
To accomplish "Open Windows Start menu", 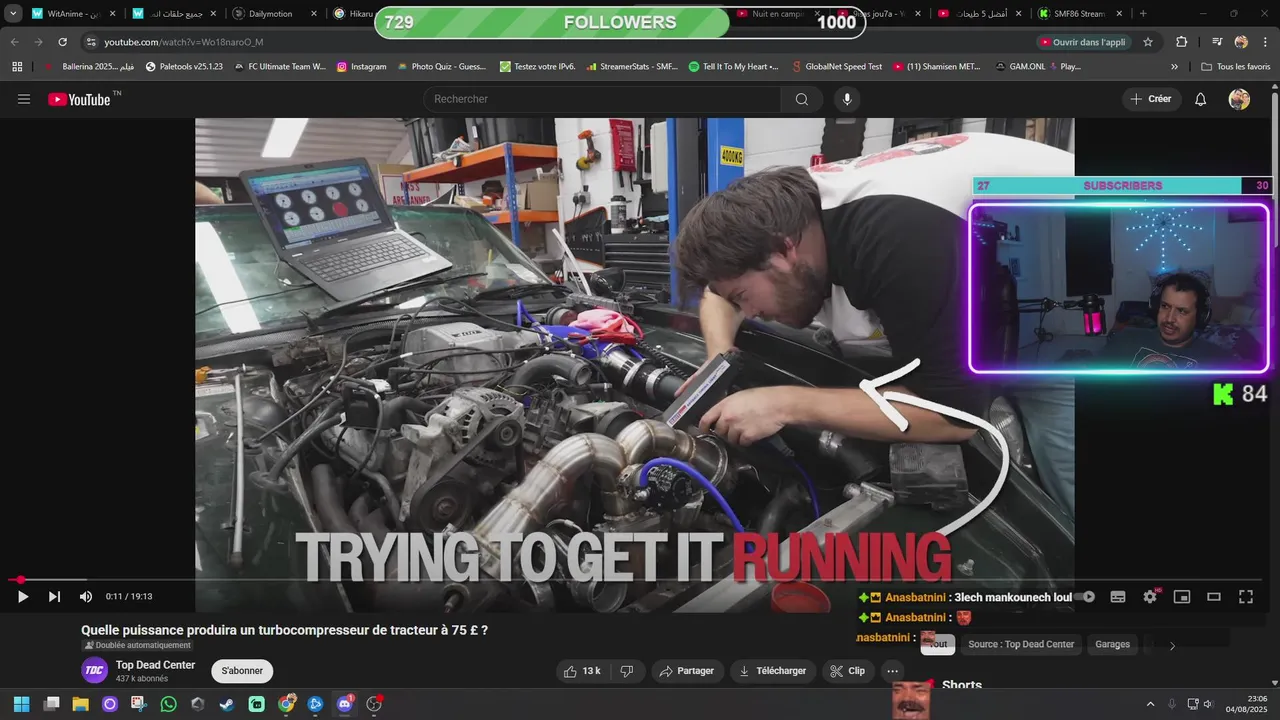I will coord(21,704).
